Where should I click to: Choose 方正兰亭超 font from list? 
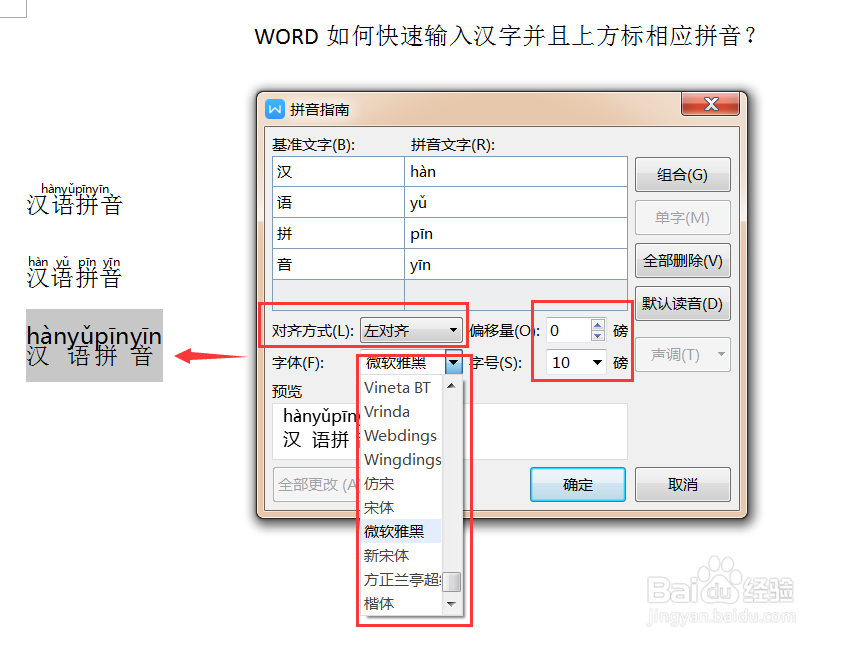point(402,579)
